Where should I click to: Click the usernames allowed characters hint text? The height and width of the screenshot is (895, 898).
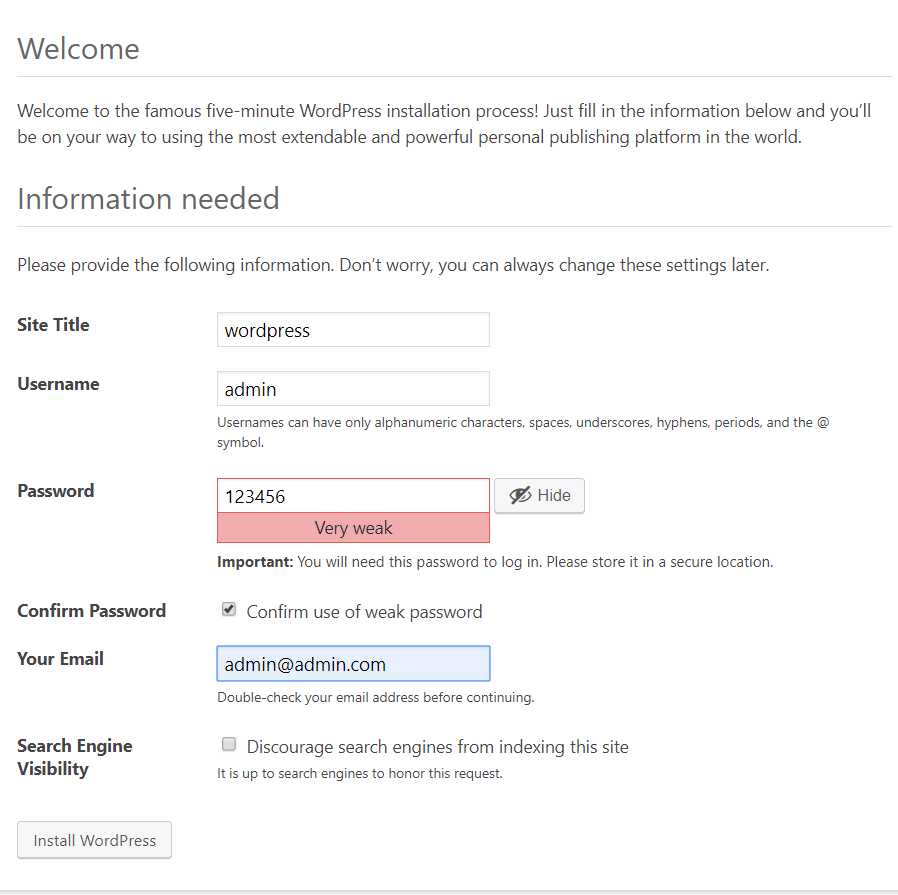523,432
